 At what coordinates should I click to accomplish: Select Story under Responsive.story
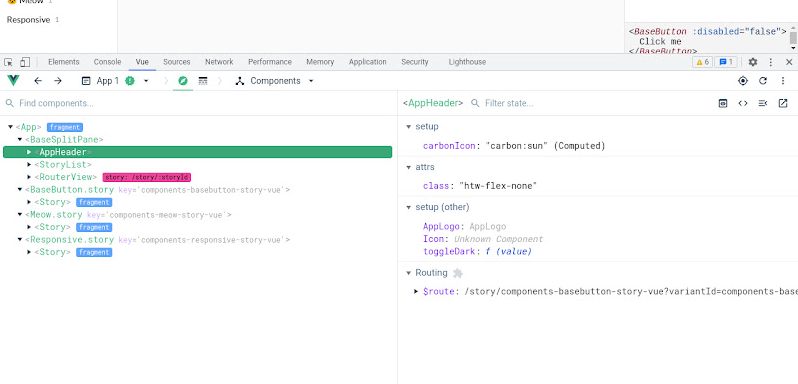pos(52,252)
